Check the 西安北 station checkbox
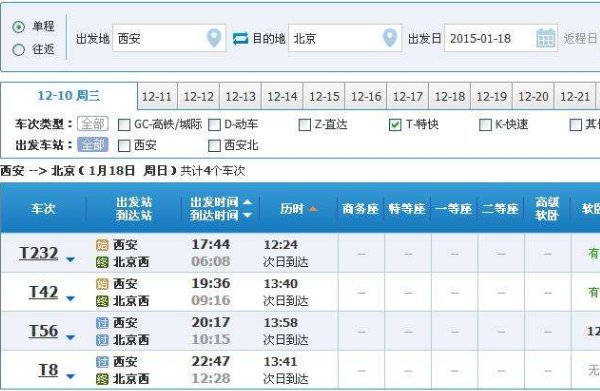Image resolution: width=600 pixels, height=391 pixels. (x=214, y=145)
